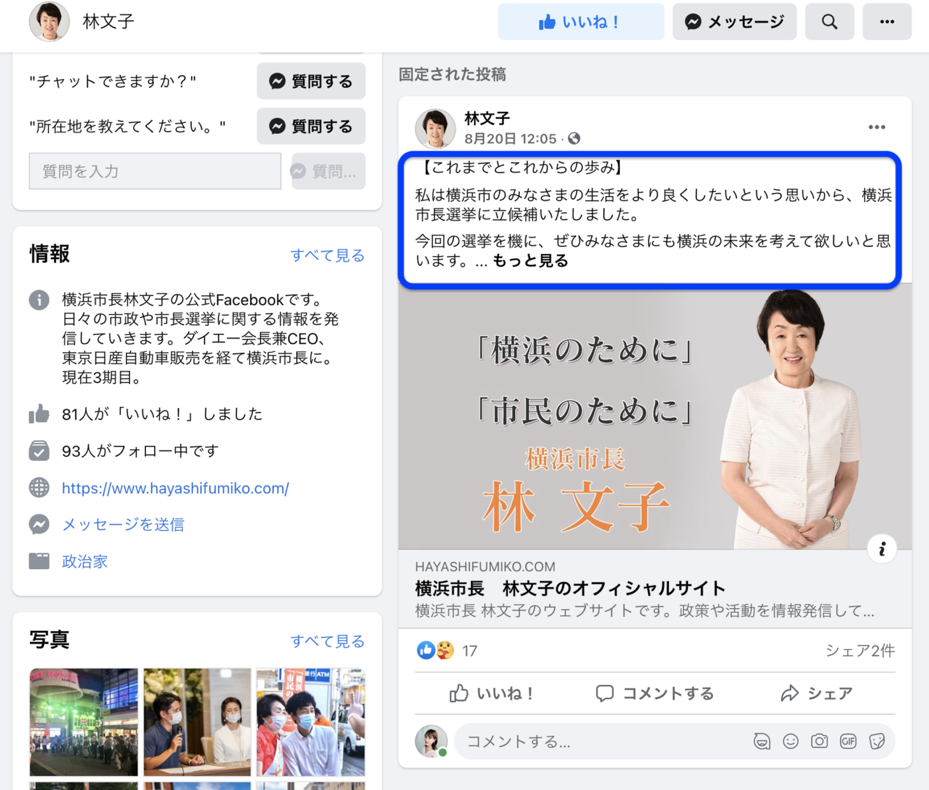
Task: Ask "チャットできますか？" using 質問する button
Action: pyautogui.click(x=311, y=81)
